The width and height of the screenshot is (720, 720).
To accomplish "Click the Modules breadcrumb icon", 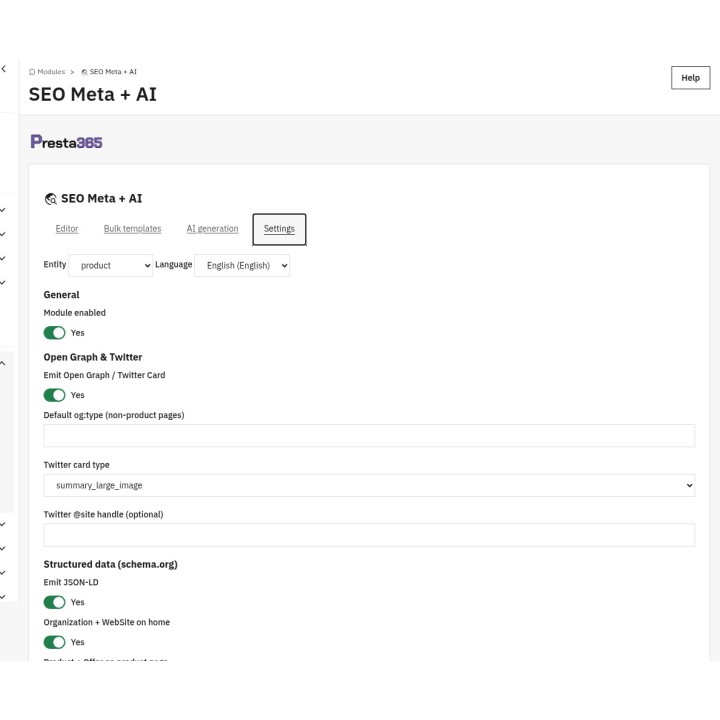I will (32, 72).
